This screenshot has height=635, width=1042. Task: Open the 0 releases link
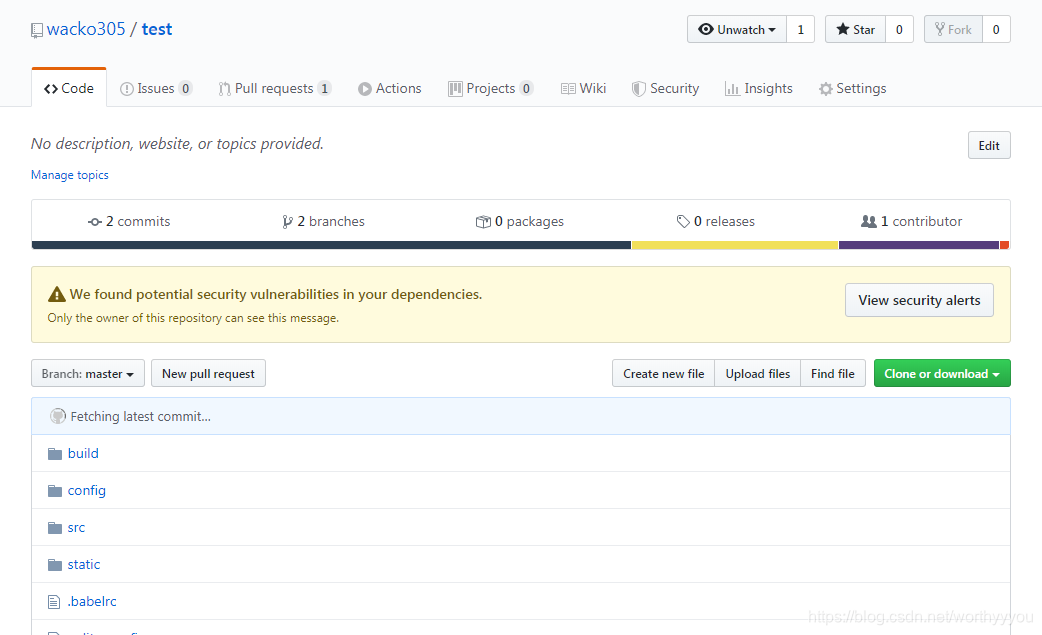coord(716,221)
